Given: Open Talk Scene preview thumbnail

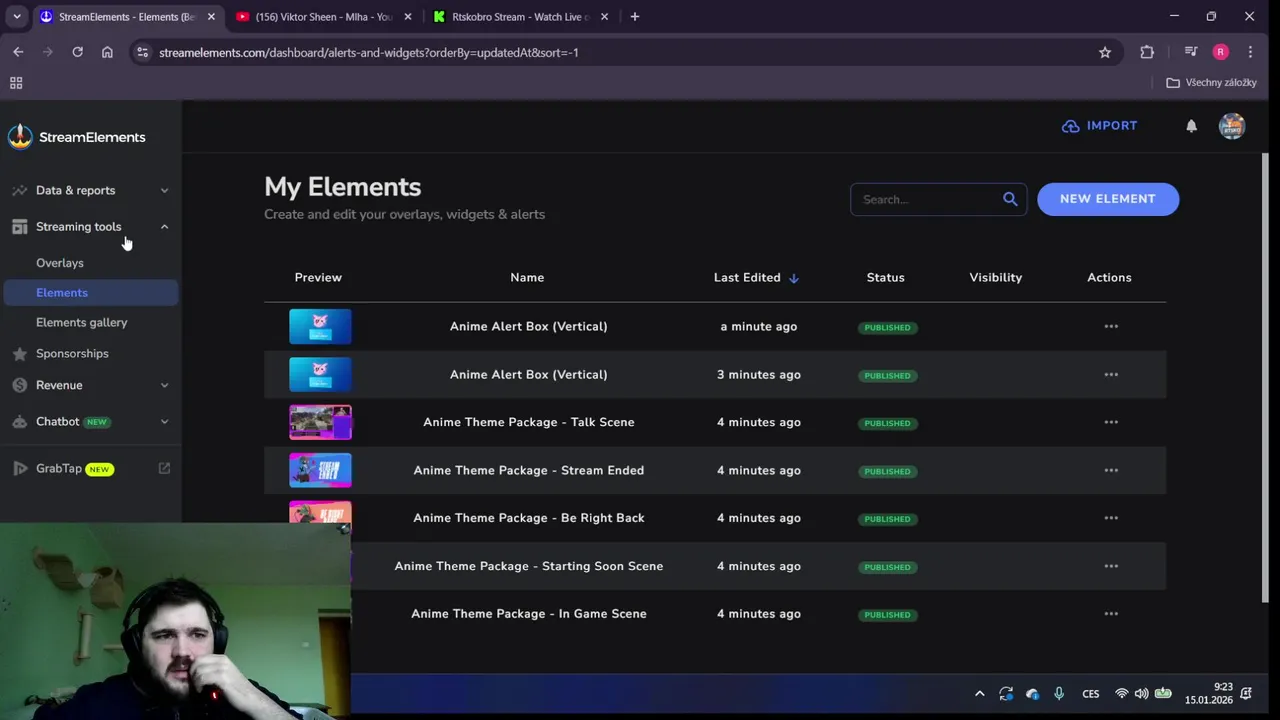Looking at the screenshot, I should 320,422.
